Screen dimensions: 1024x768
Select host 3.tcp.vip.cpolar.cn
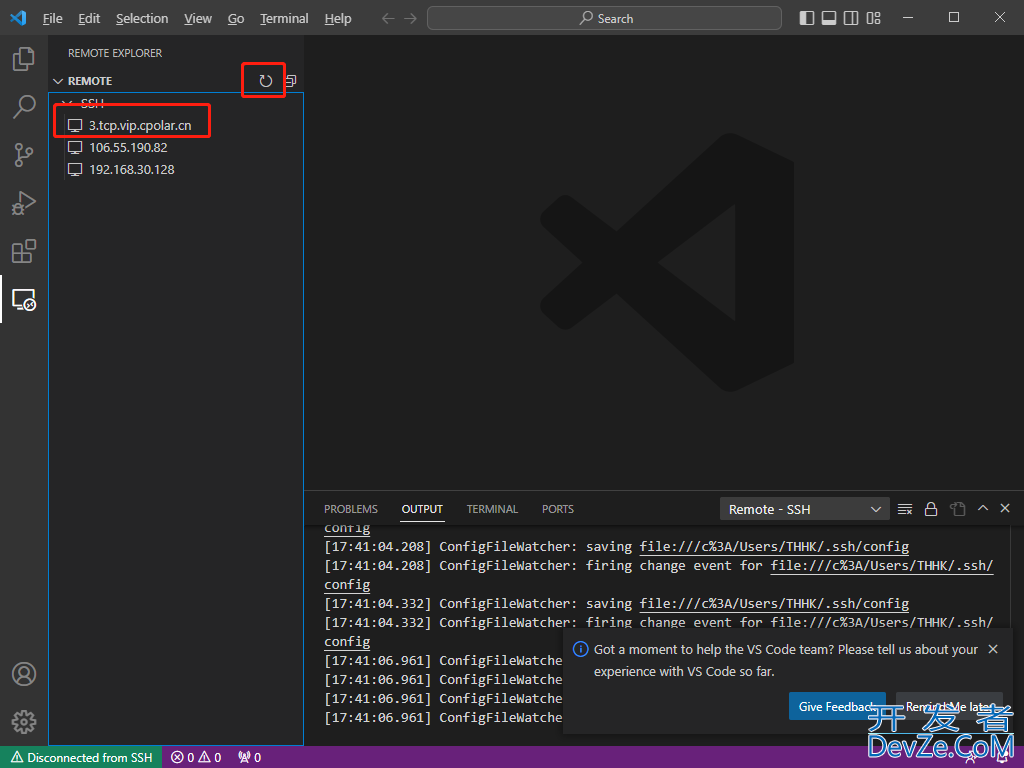coord(140,125)
